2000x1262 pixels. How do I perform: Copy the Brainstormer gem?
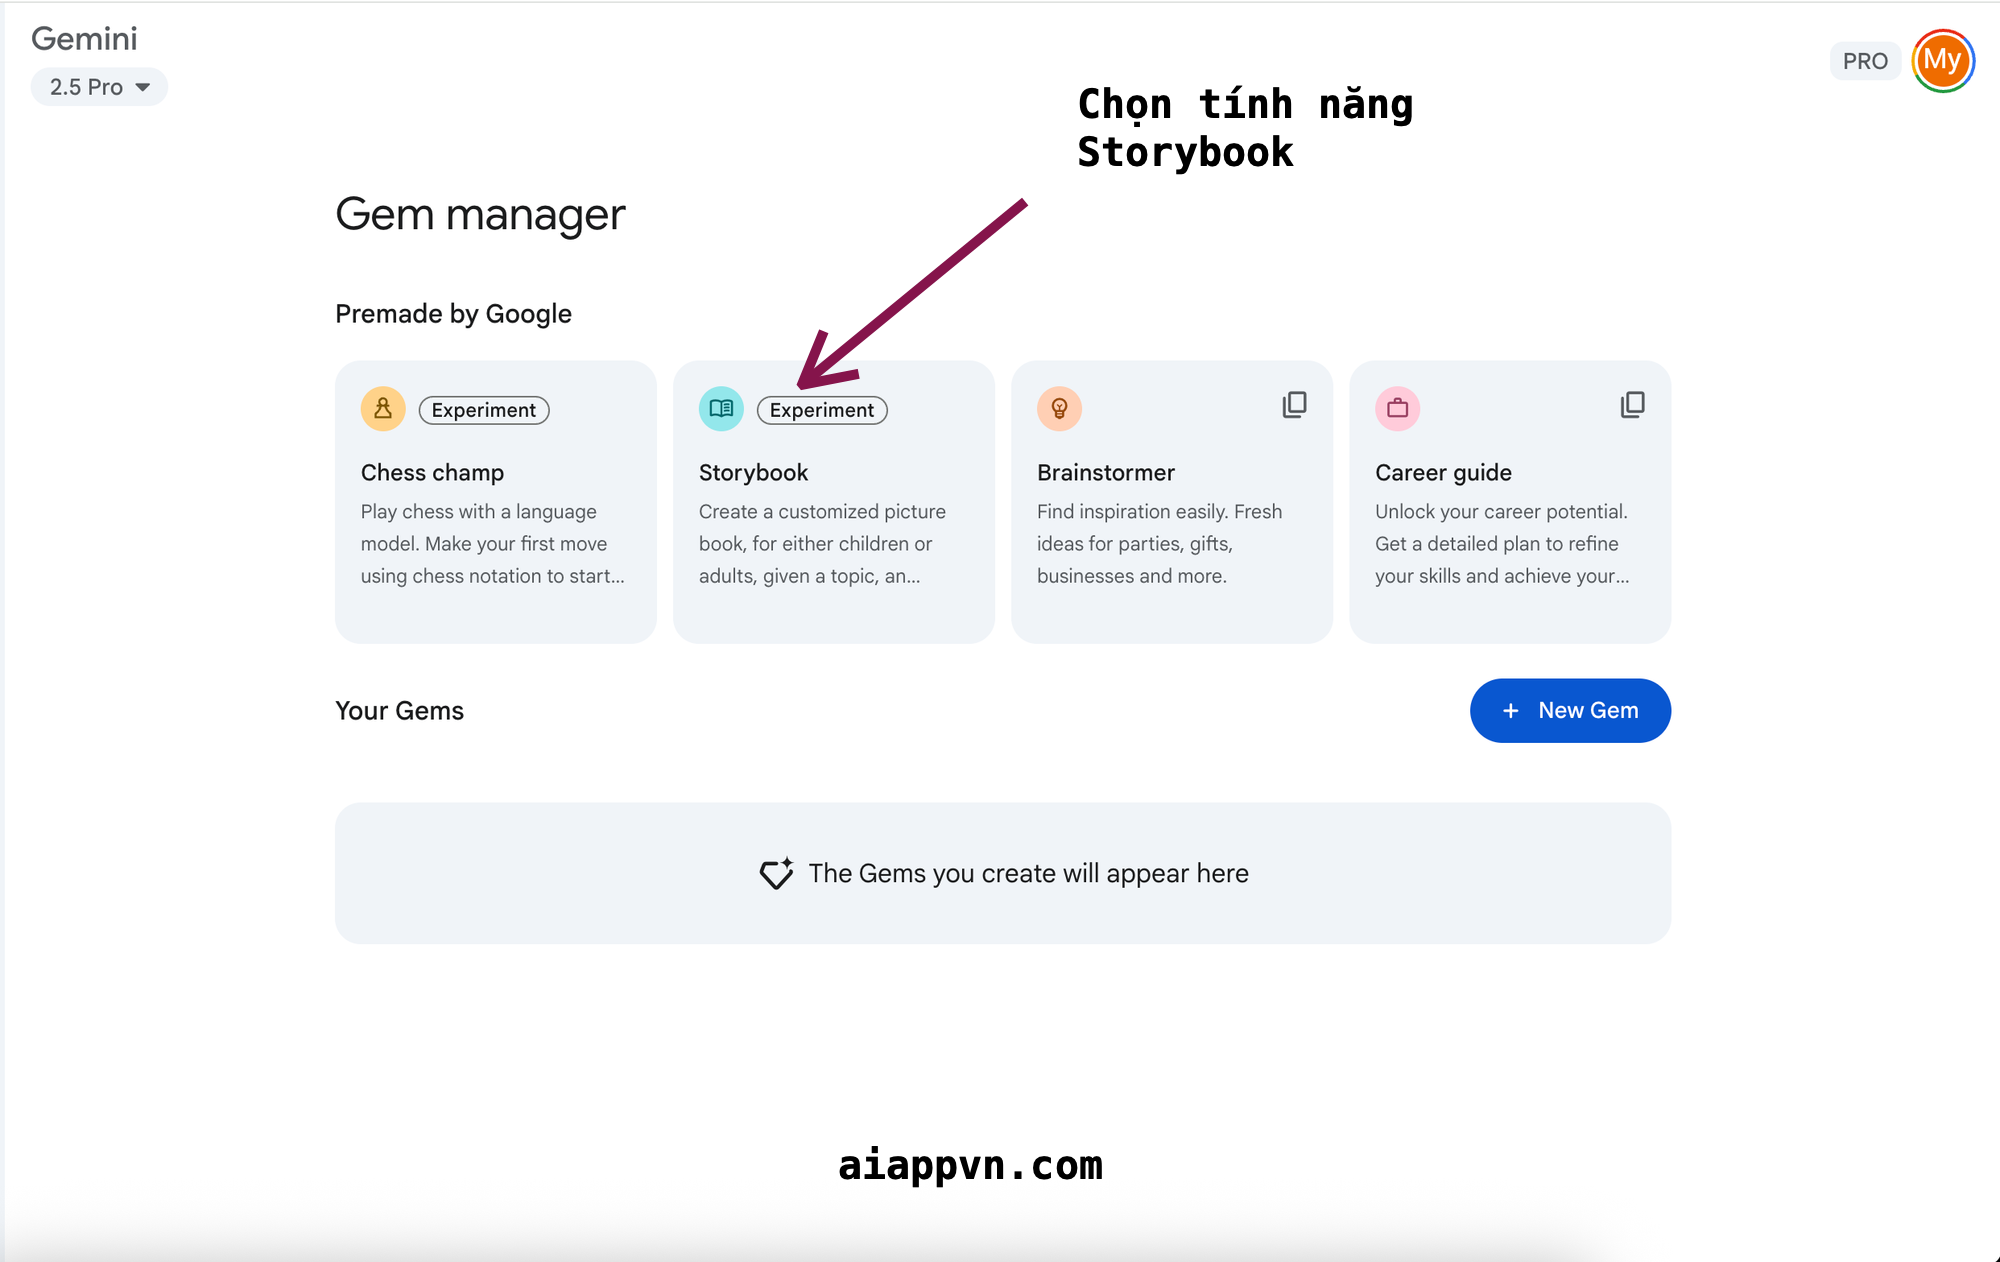pos(1294,405)
